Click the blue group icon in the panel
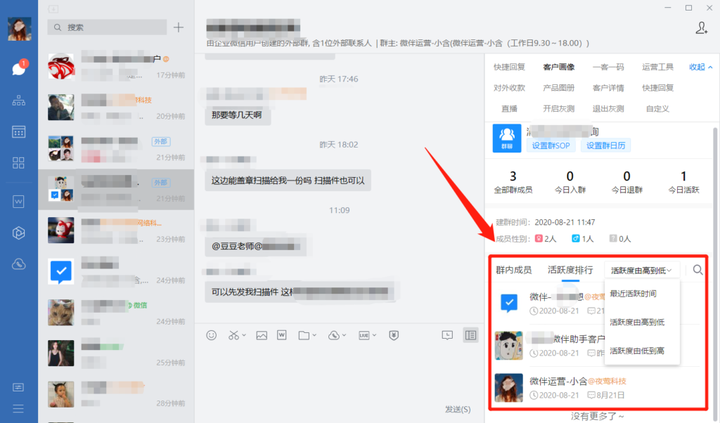This screenshot has height=423, width=720. coord(507,138)
